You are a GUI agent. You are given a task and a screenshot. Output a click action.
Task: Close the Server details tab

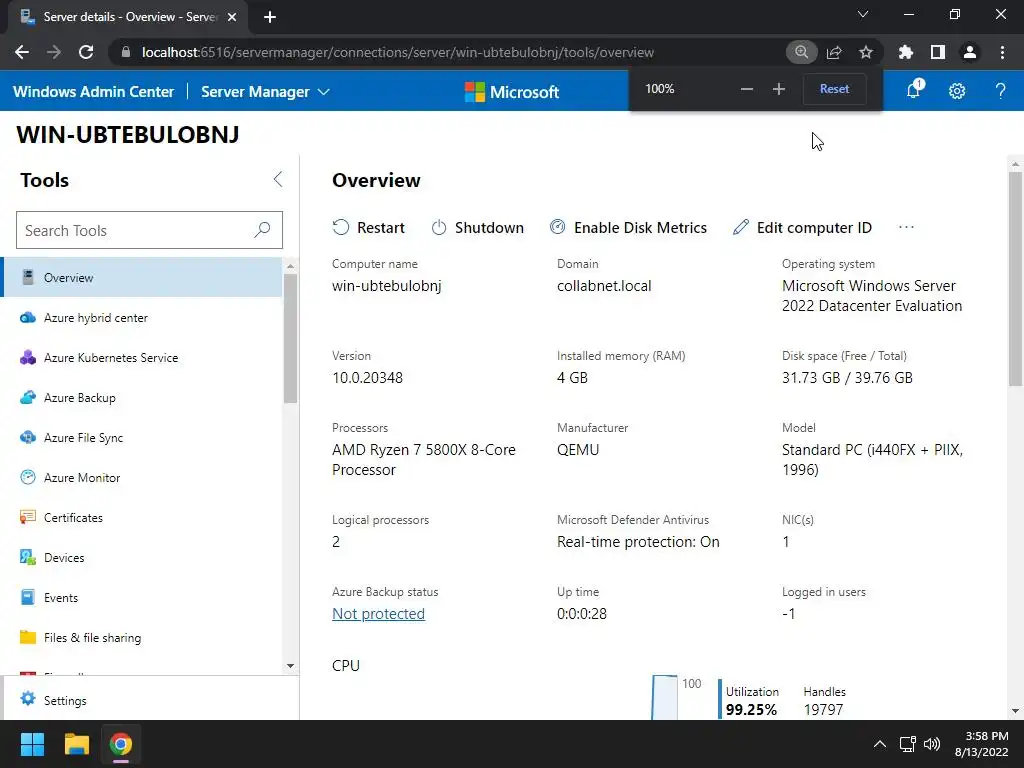[x=232, y=17]
